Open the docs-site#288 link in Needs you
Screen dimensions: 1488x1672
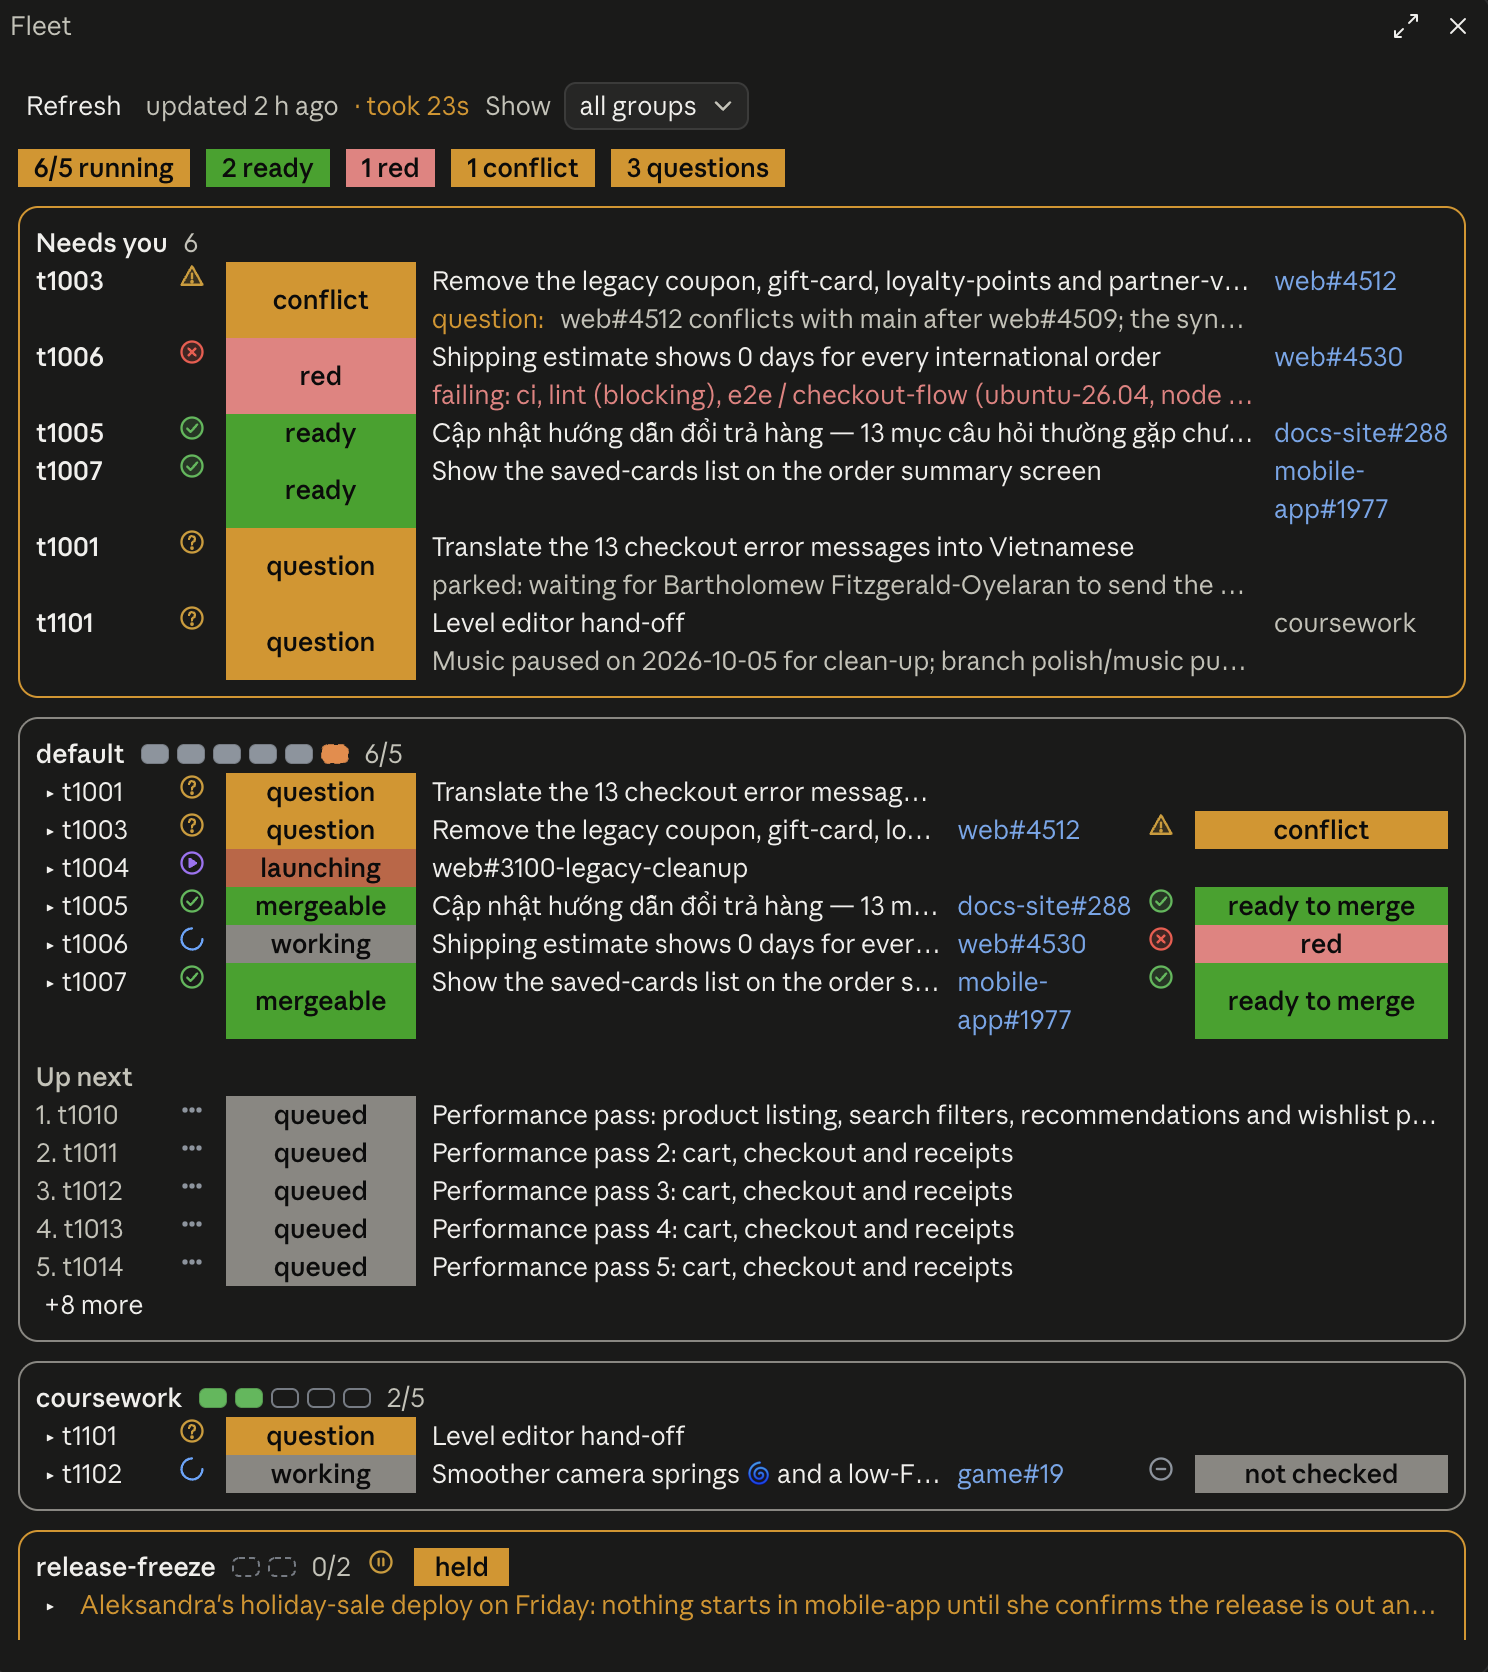[1360, 433]
